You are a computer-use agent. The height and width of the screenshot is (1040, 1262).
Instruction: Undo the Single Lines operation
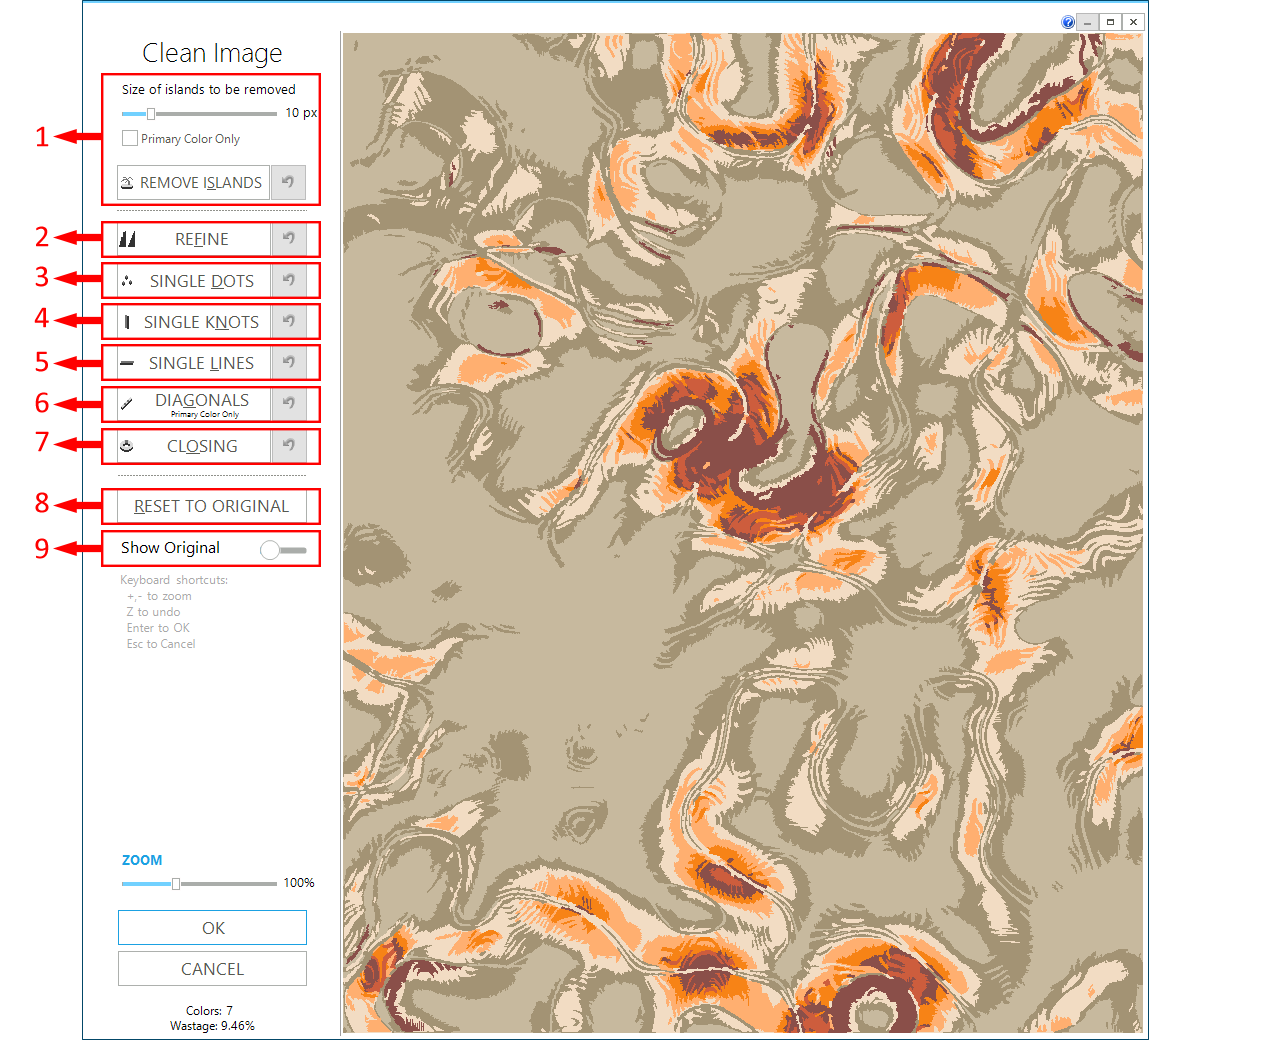click(288, 363)
